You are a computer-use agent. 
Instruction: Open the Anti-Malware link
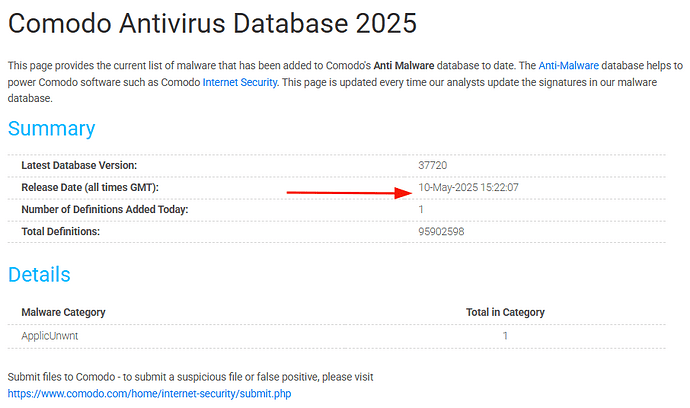pos(568,66)
